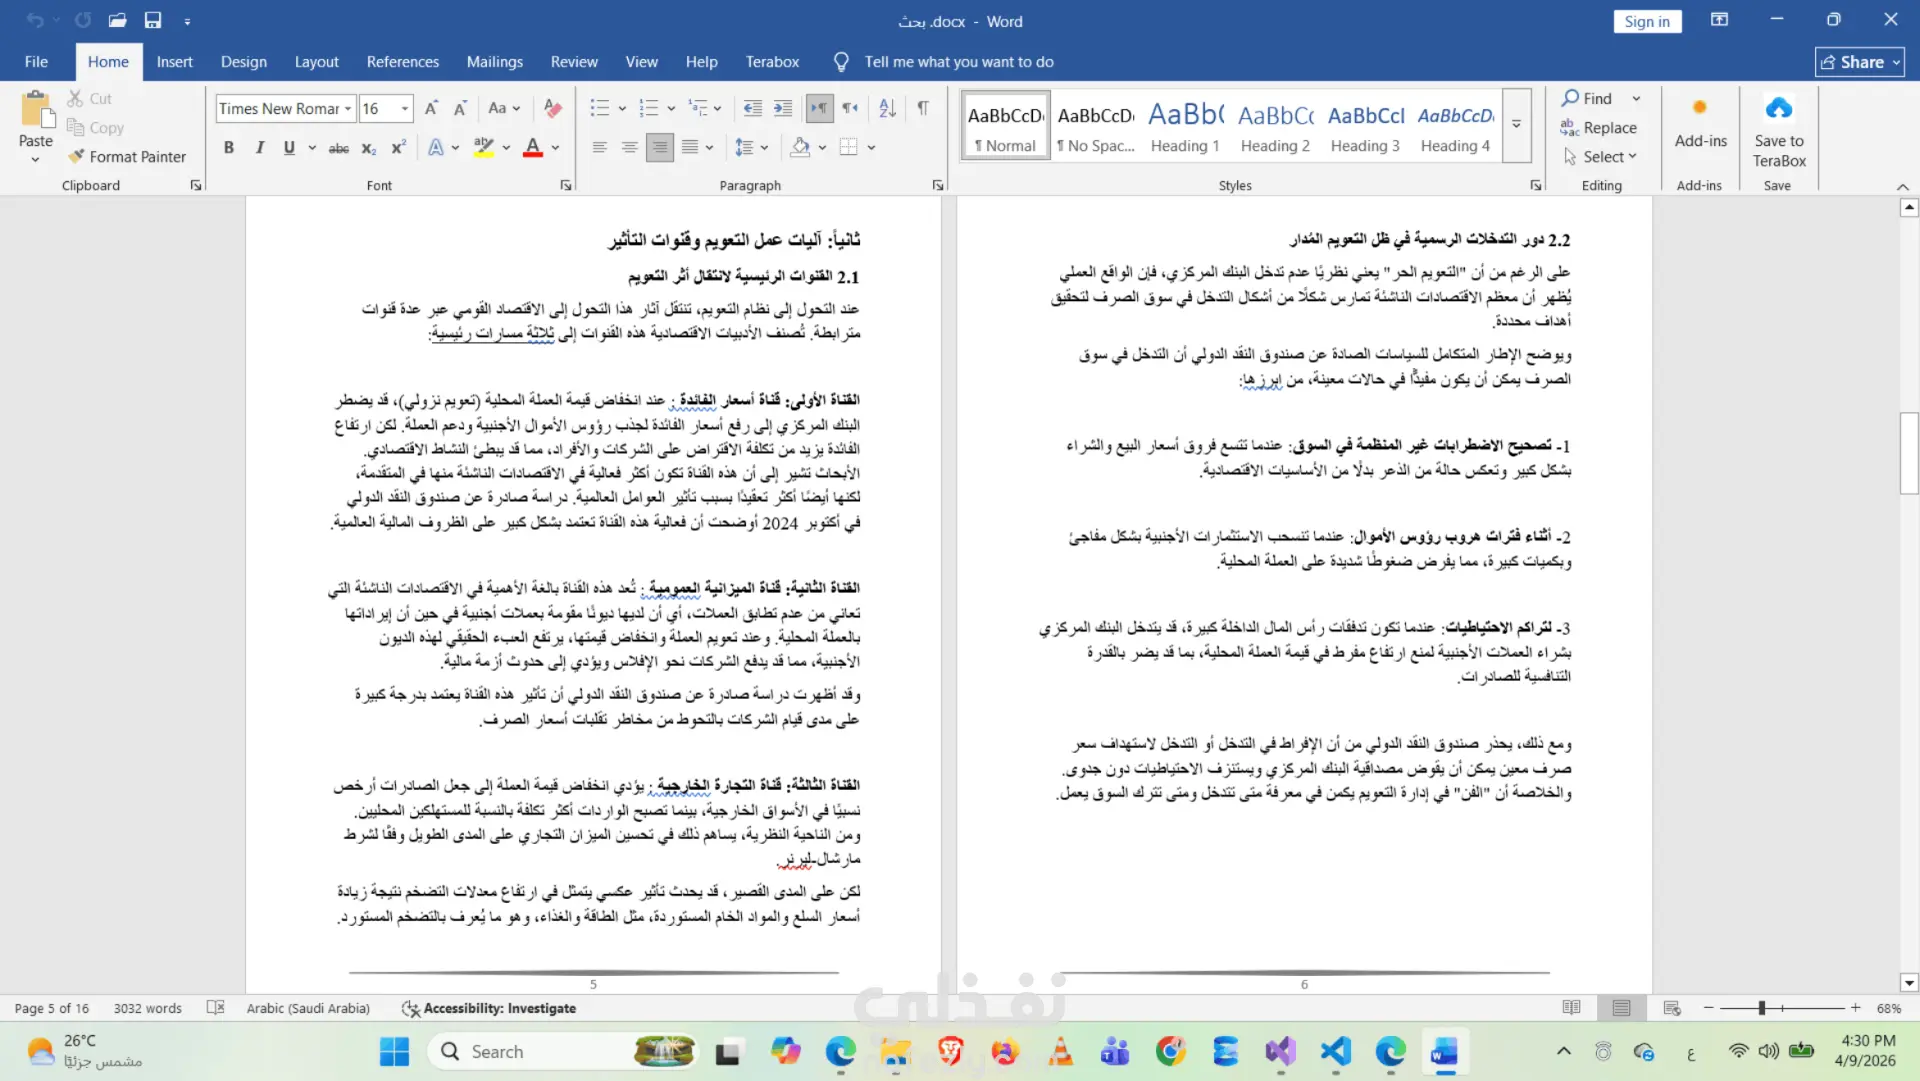Click the Share button
Viewport: 1920px width, 1081px height.
click(1859, 61)
